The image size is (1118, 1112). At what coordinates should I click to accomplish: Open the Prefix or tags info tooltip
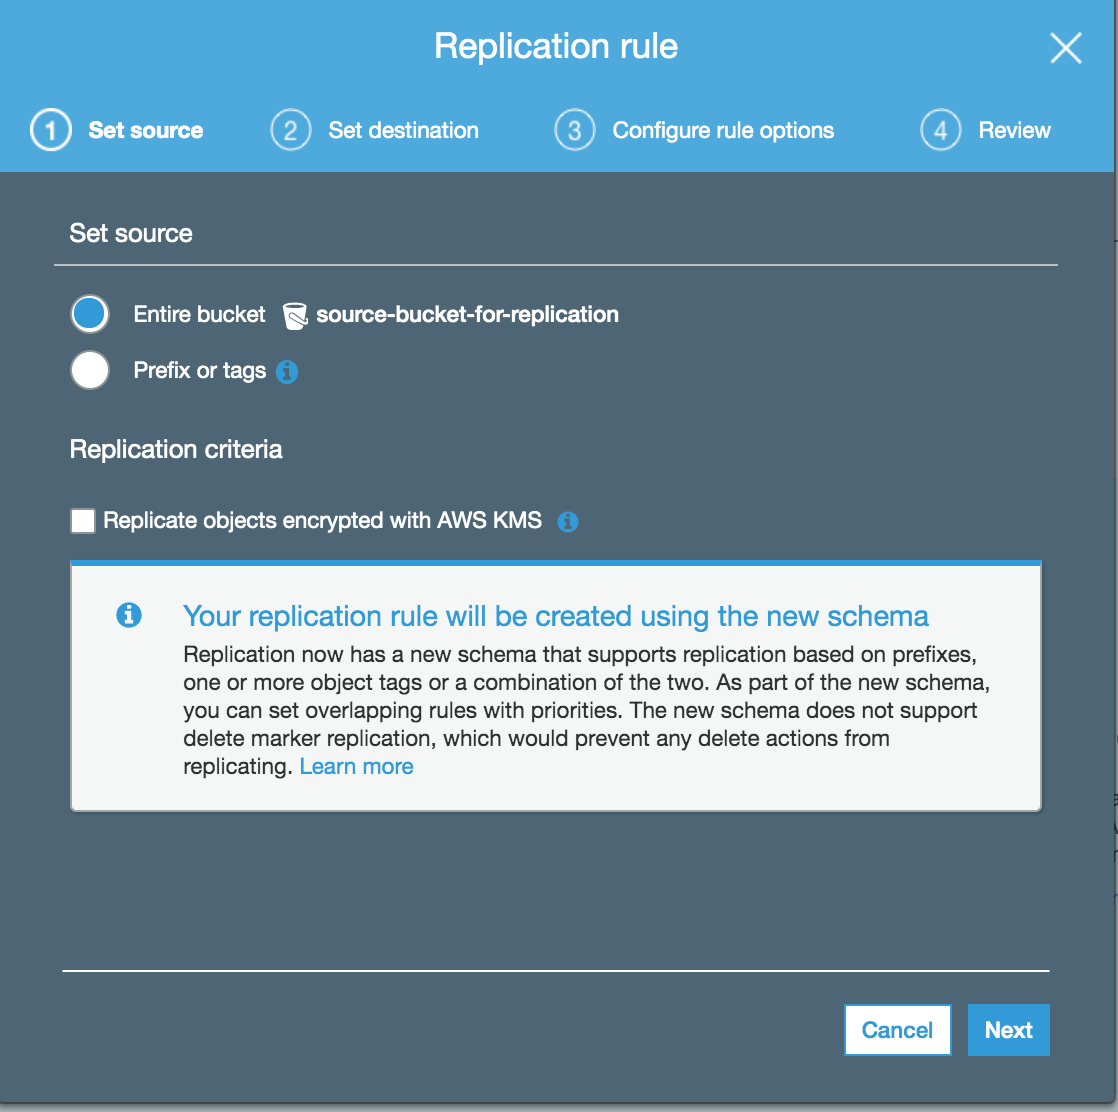(x=288, y=371)
